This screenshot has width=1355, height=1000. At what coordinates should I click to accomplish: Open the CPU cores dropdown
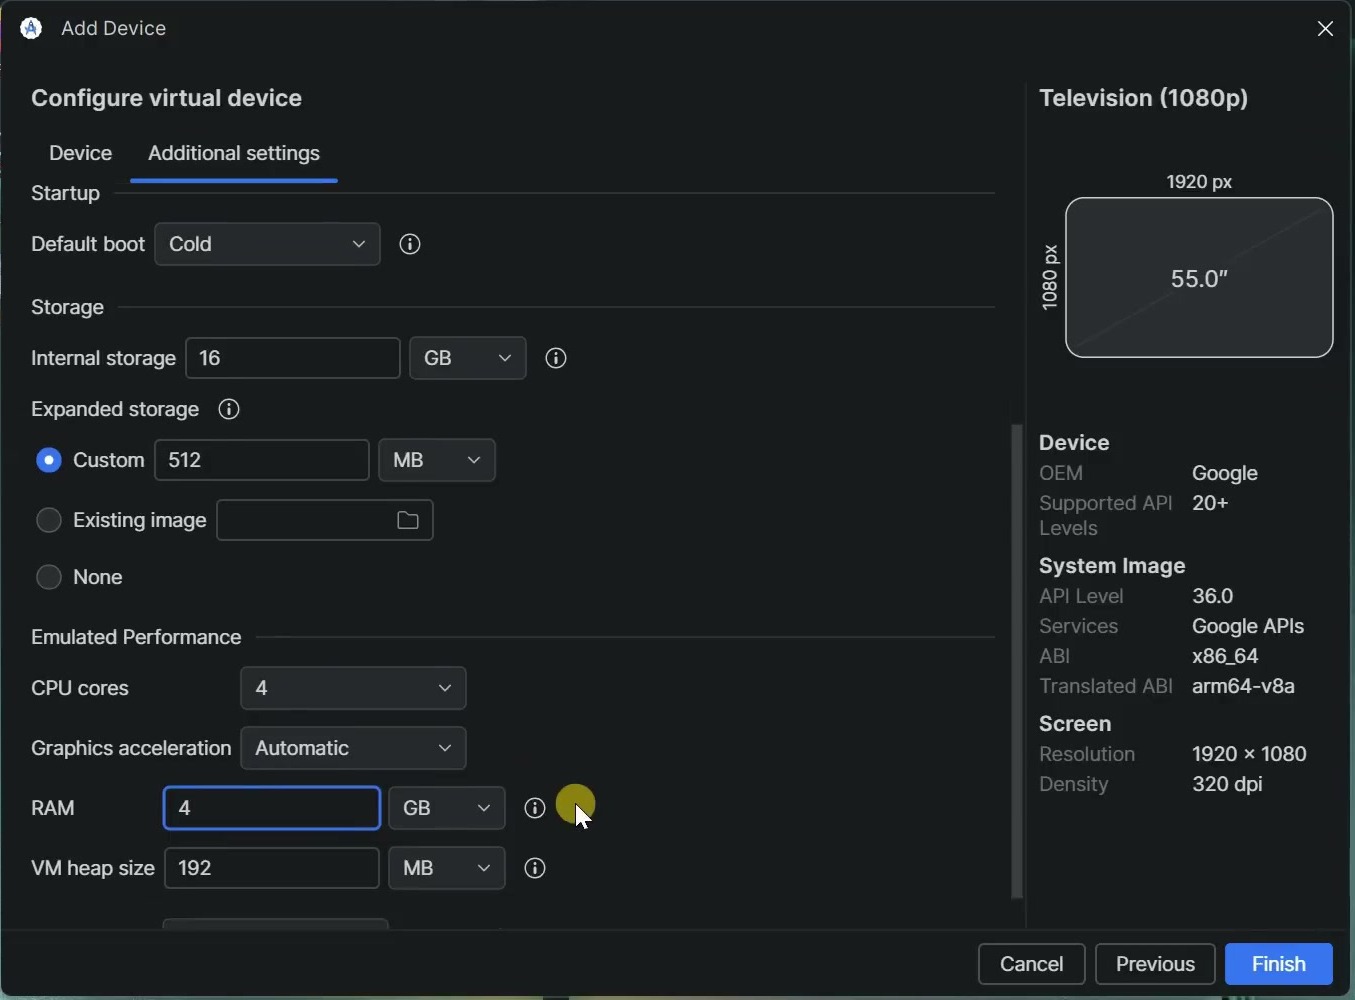point(354,689)
